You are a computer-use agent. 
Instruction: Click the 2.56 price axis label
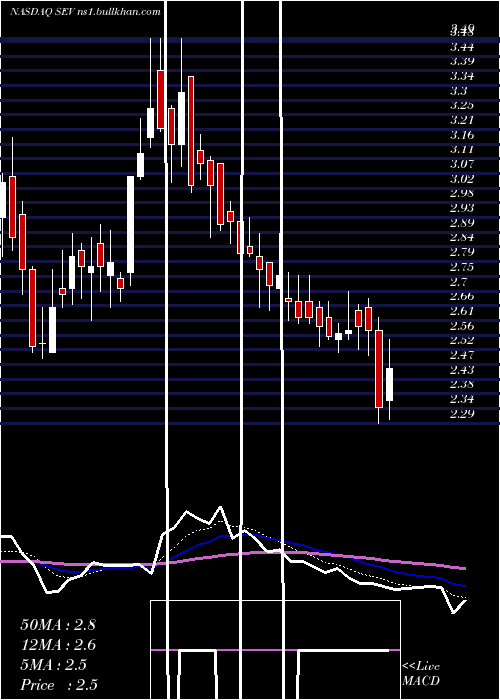pos(462,325)
